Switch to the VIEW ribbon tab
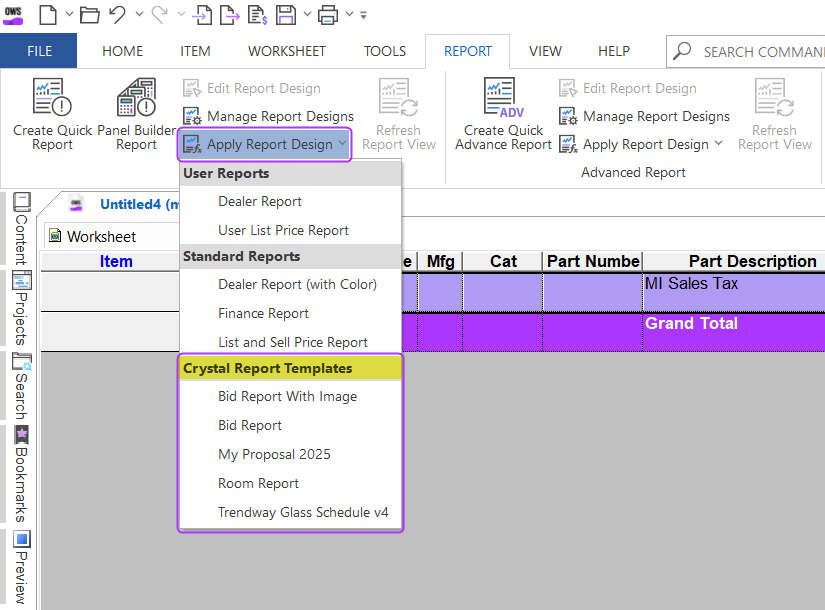This screenshot has width=825, height=610. 545,51
